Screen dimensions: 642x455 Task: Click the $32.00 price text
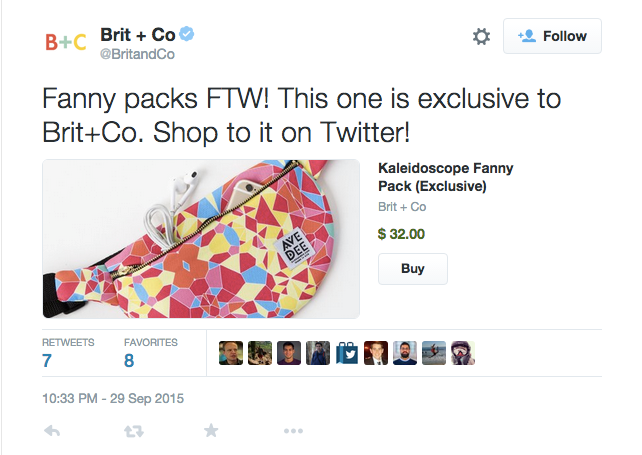[401, 235]
